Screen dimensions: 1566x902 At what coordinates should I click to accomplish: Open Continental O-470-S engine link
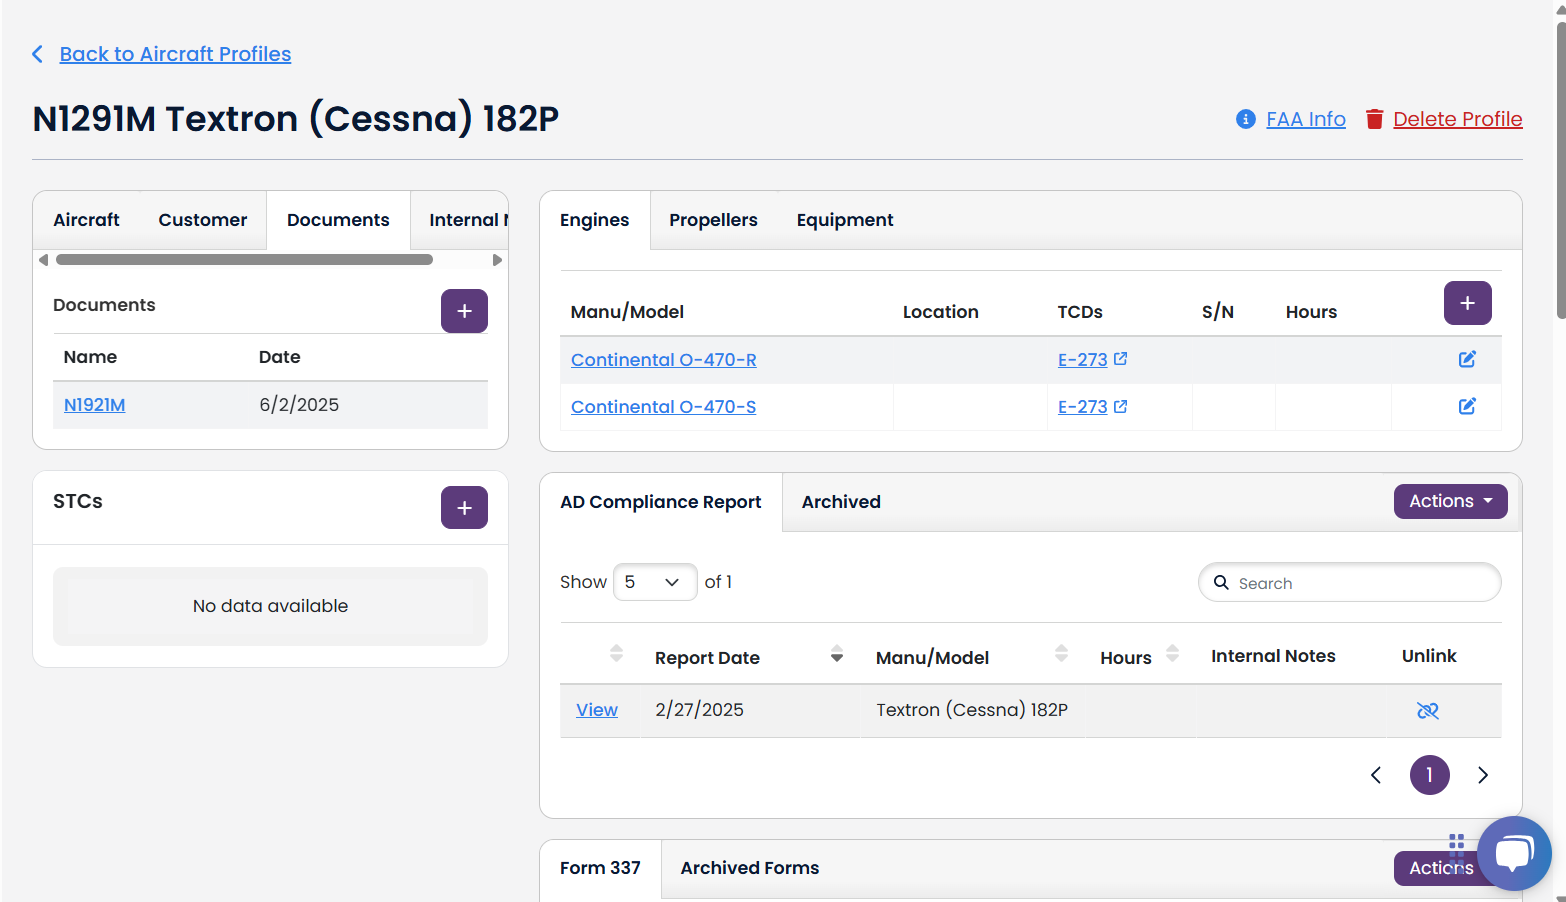point(664,407)
